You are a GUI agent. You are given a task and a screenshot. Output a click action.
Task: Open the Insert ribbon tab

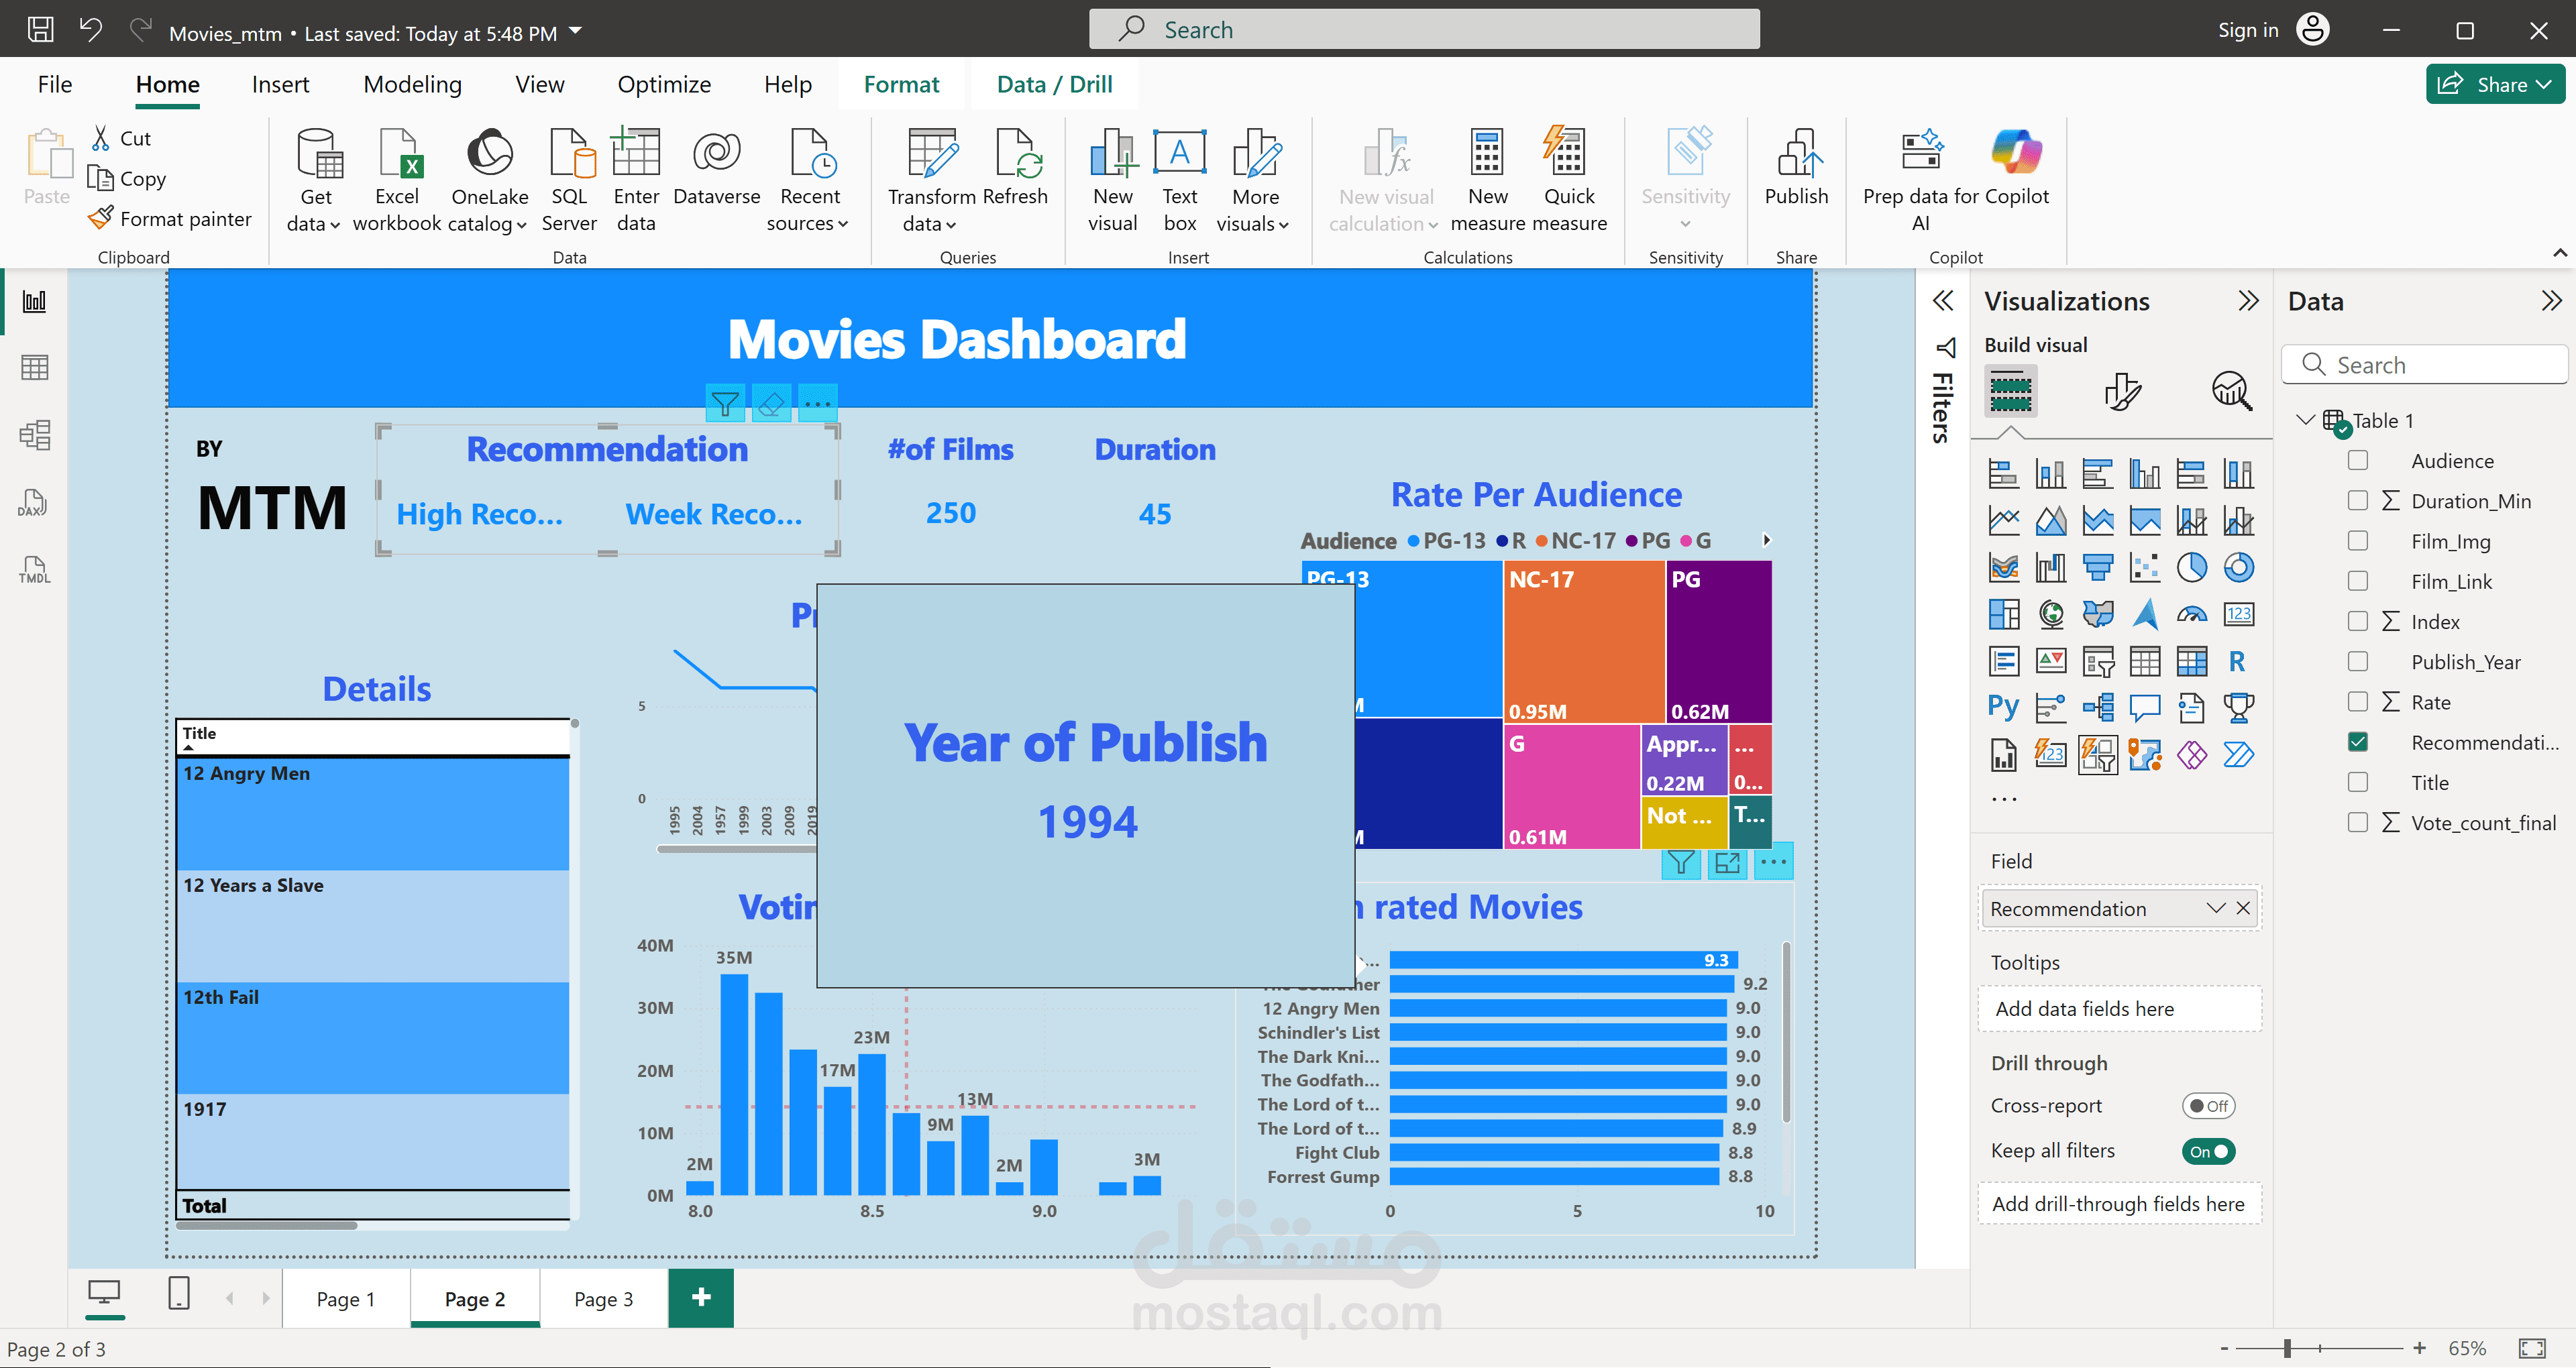coord(280,85)
